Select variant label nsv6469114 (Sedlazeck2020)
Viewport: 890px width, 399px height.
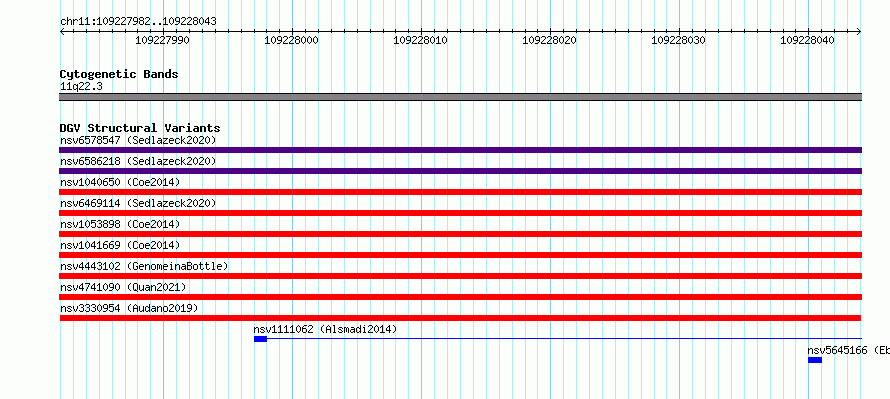(138, 203)
